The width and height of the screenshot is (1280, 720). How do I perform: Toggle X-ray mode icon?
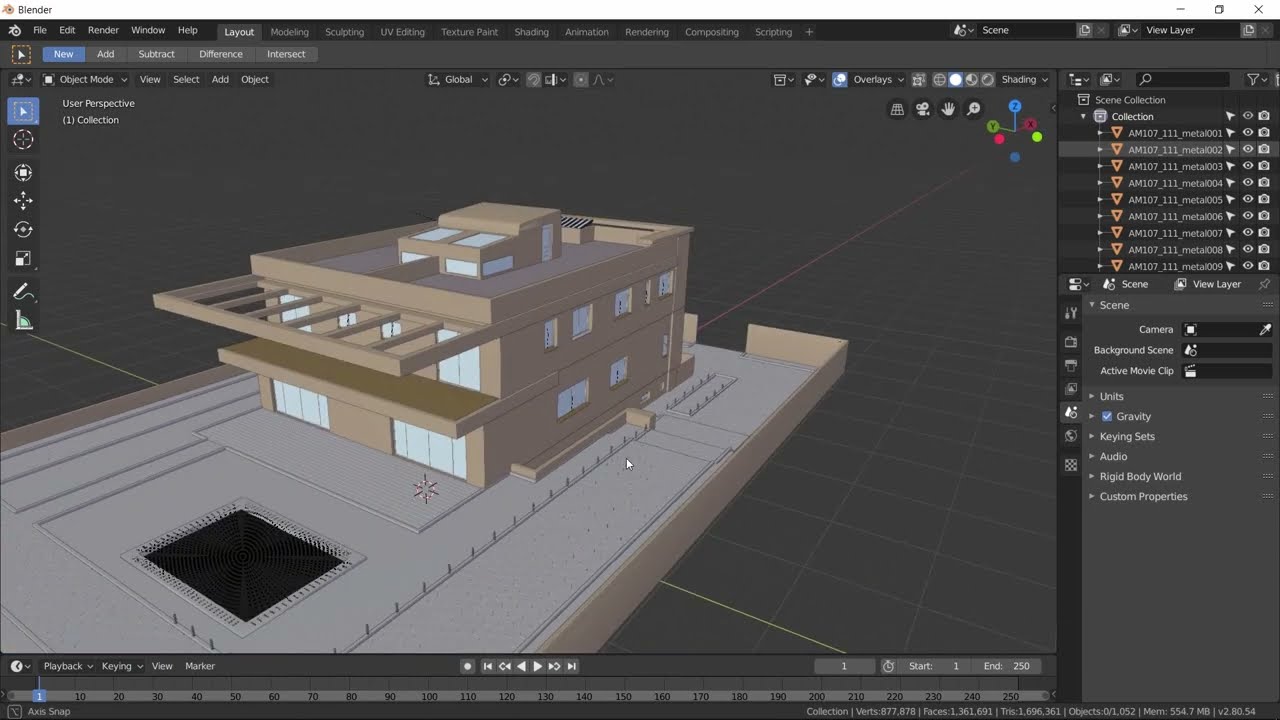pyautogui.click(x=918, y=80)
